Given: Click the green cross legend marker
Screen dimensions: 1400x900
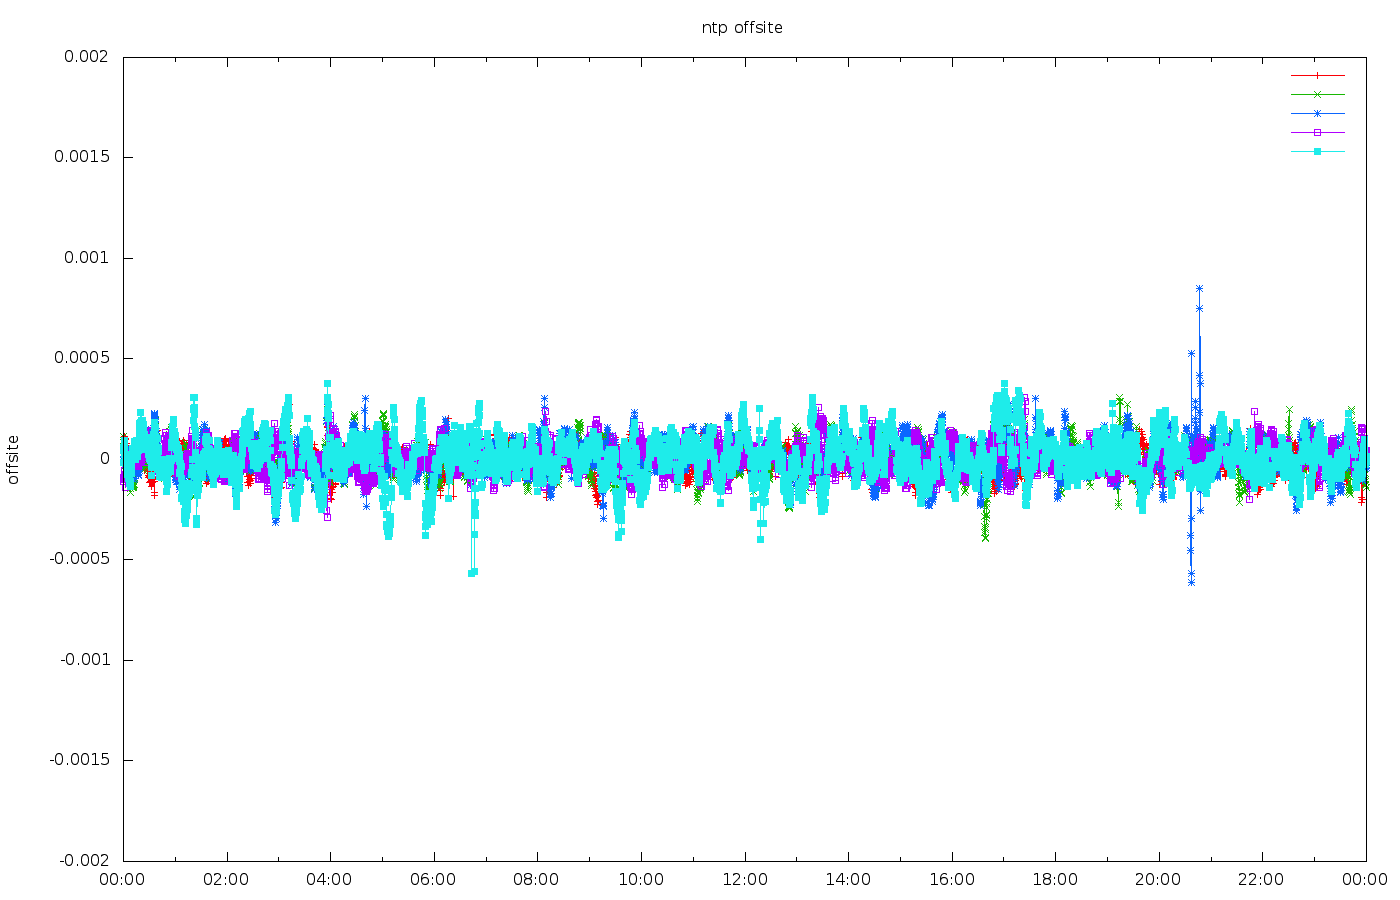Looking at the screenshot, I should (1317, 94).
